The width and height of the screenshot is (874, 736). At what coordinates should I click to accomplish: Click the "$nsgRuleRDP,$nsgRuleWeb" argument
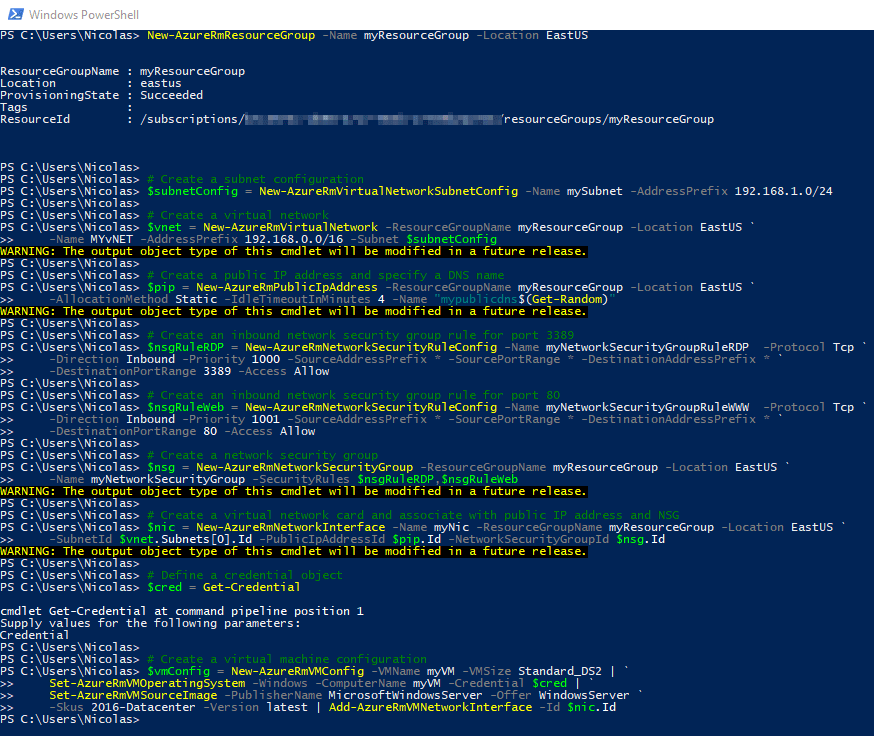438,480
